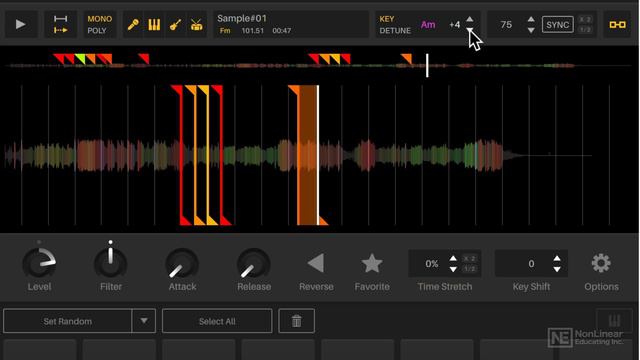This screenshot has height=360, width=640.
Task: Toggle the link chain icon
Action: click(617, 25)
